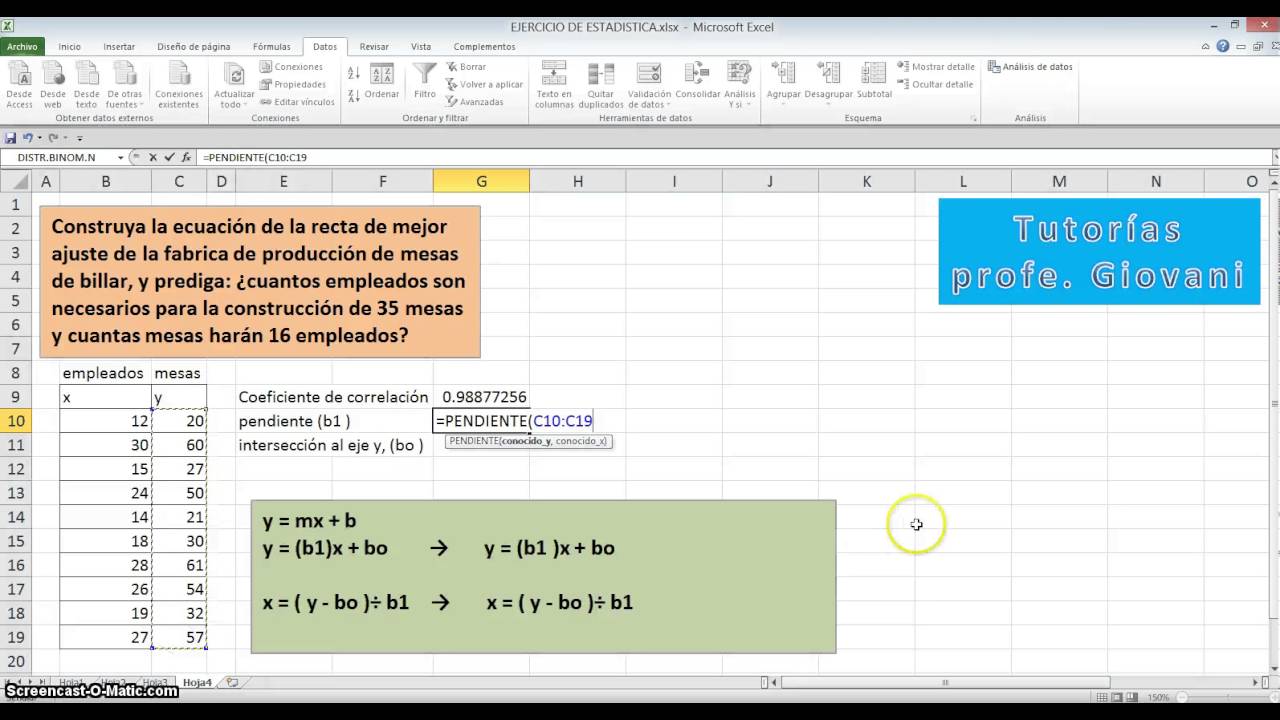Open quick access toolbar customize dropdown

pyautogui.click(x=80, y=138)
